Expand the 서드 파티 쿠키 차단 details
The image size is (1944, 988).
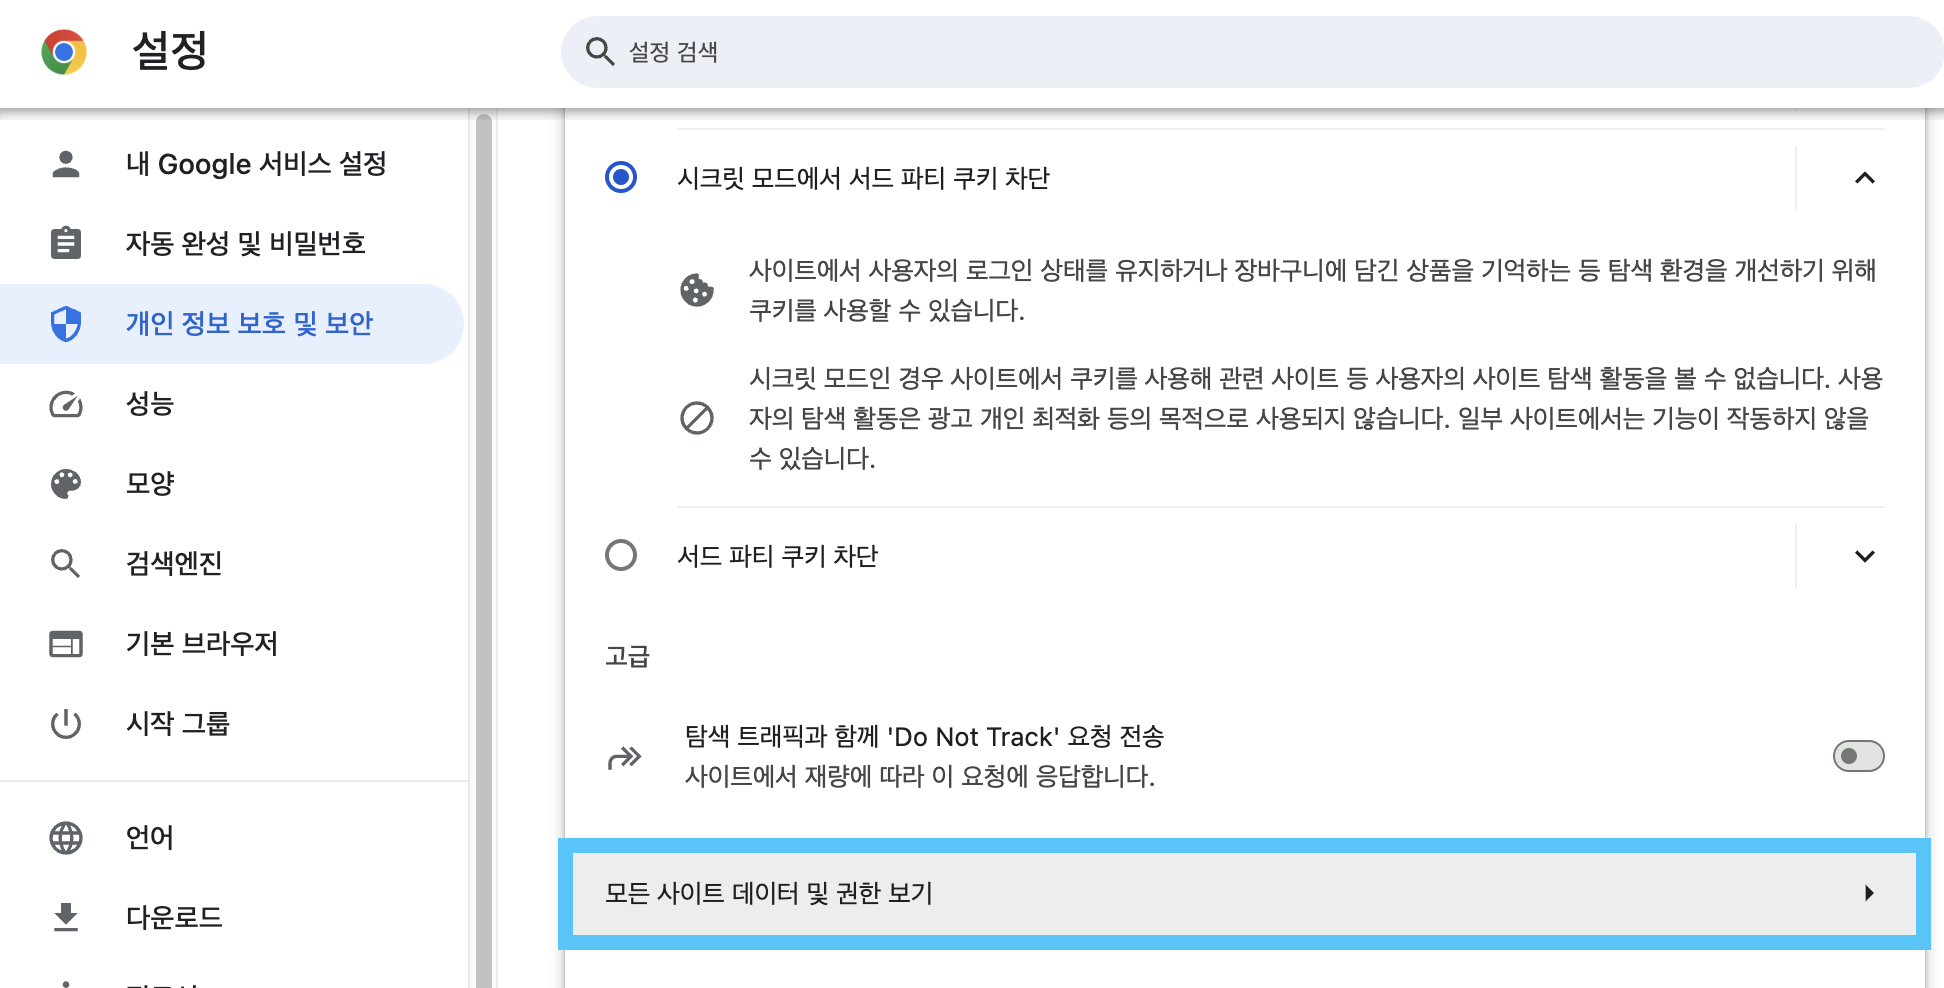click(x=1864, y=556)
